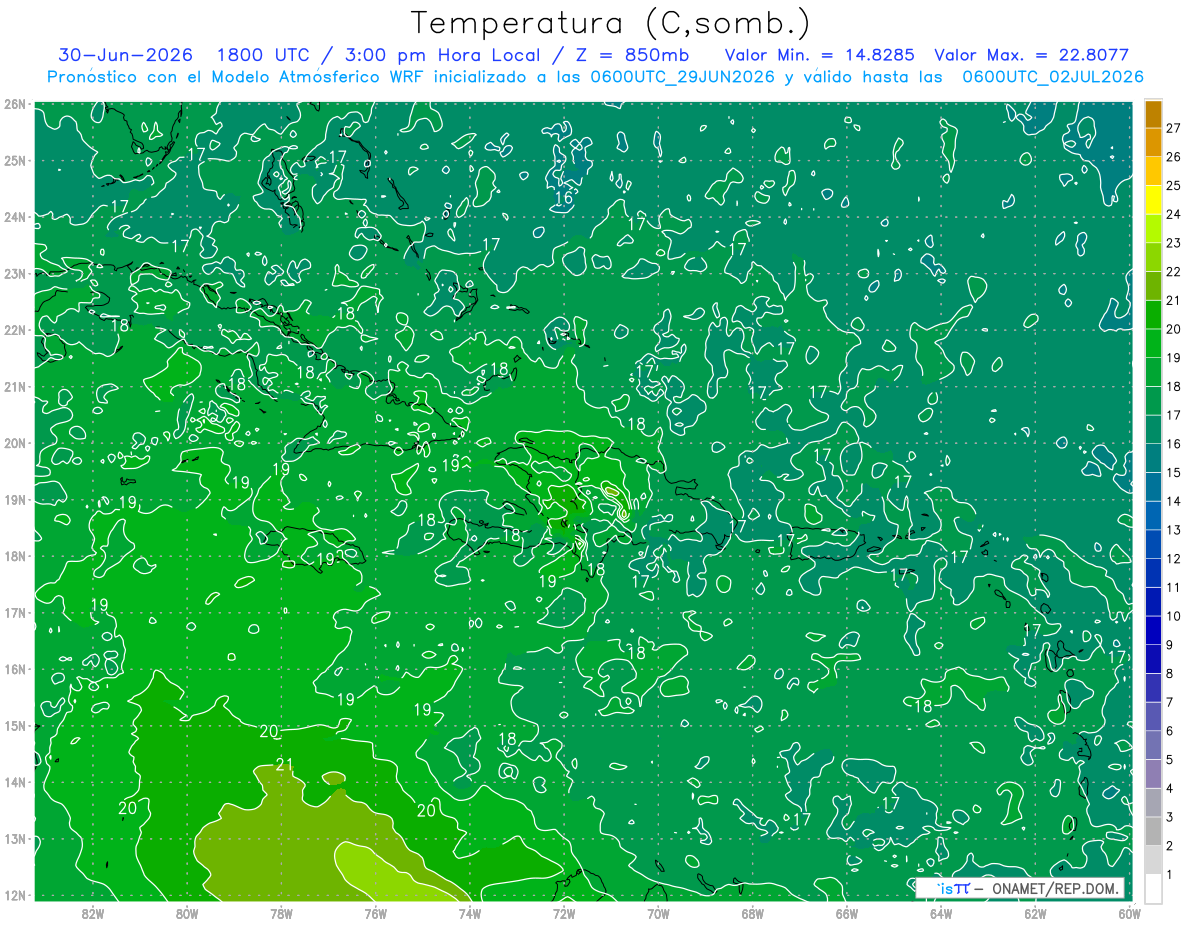
Task: Click the 80W longitude axis label
Action: pos(187,913)
